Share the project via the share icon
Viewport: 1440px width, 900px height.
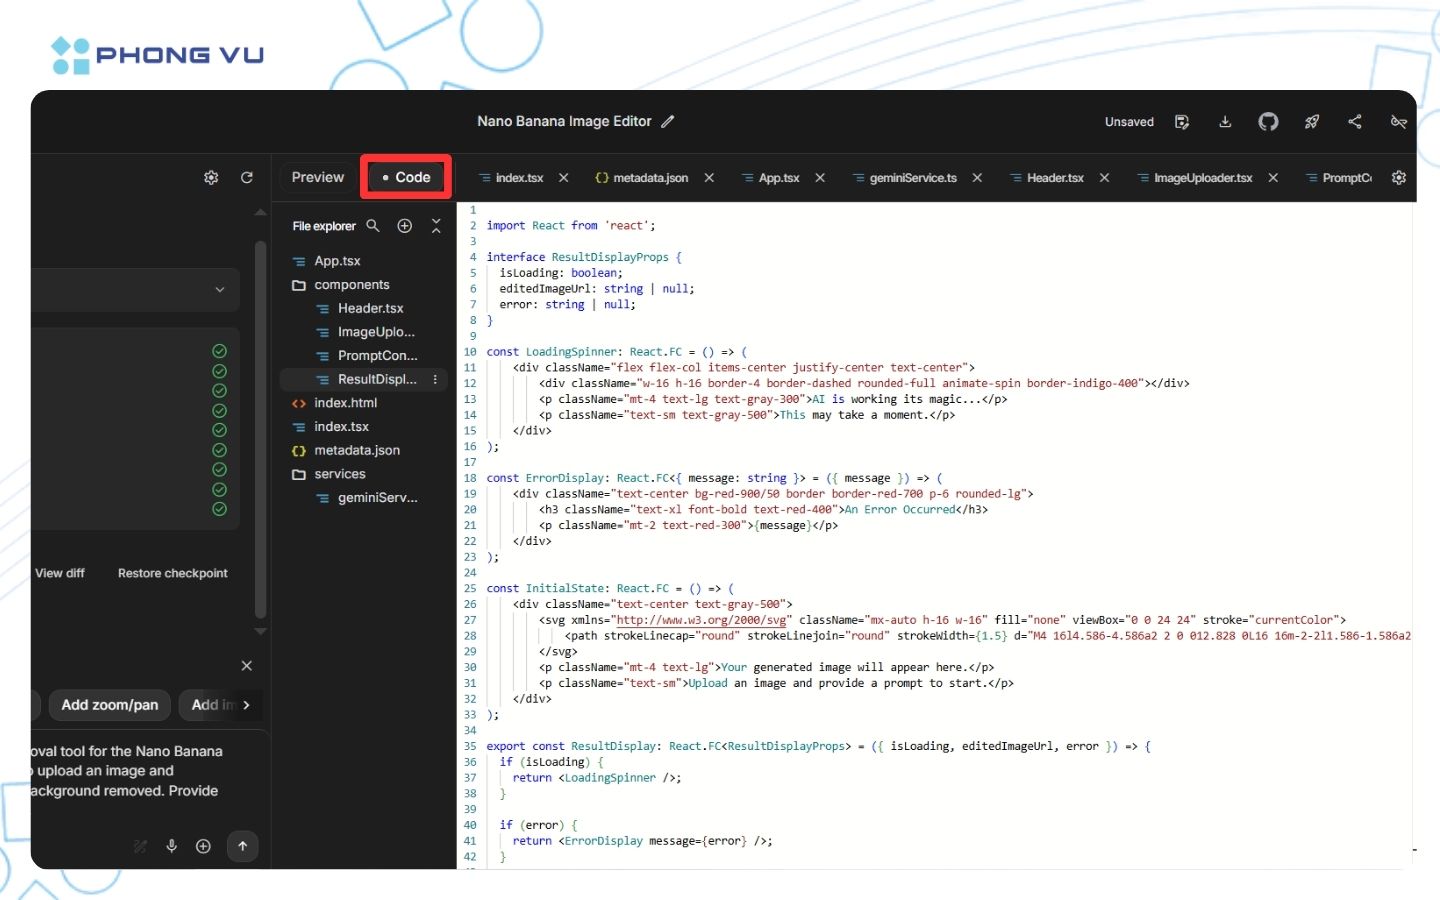[1355, 121]
